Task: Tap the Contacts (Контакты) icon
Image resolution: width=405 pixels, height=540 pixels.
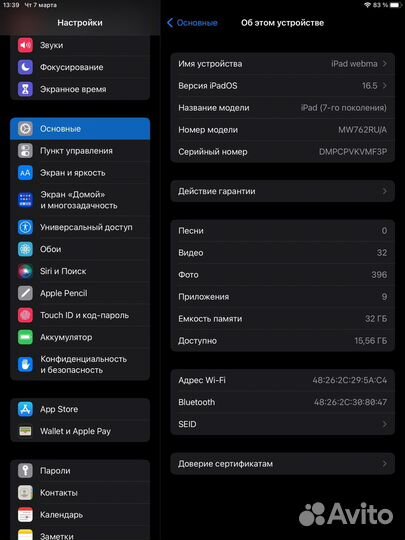Action: coord(25,493)
